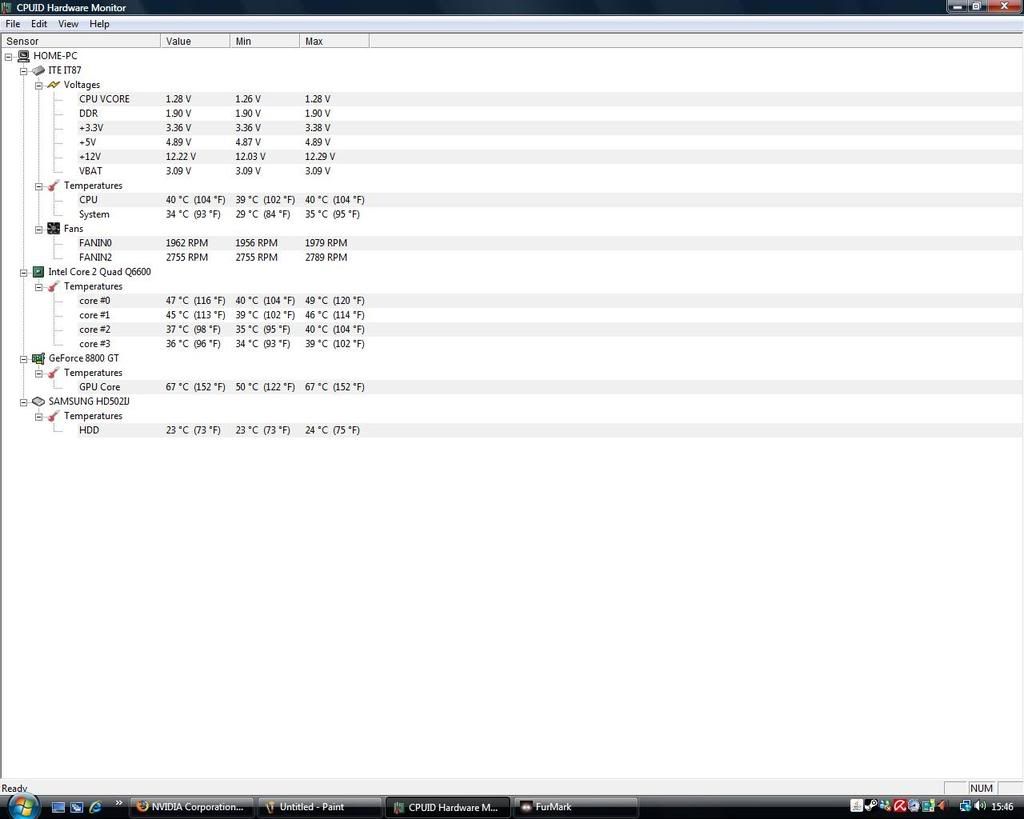Click the GeForce 8800 GT card icon

pos(39,358)
